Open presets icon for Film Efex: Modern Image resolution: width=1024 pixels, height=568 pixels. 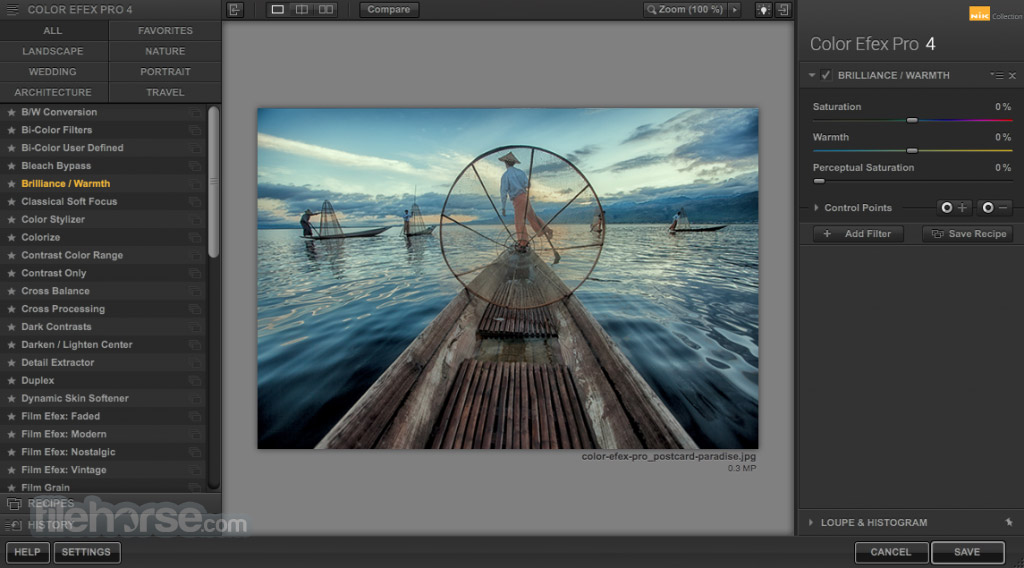[195, 434]
